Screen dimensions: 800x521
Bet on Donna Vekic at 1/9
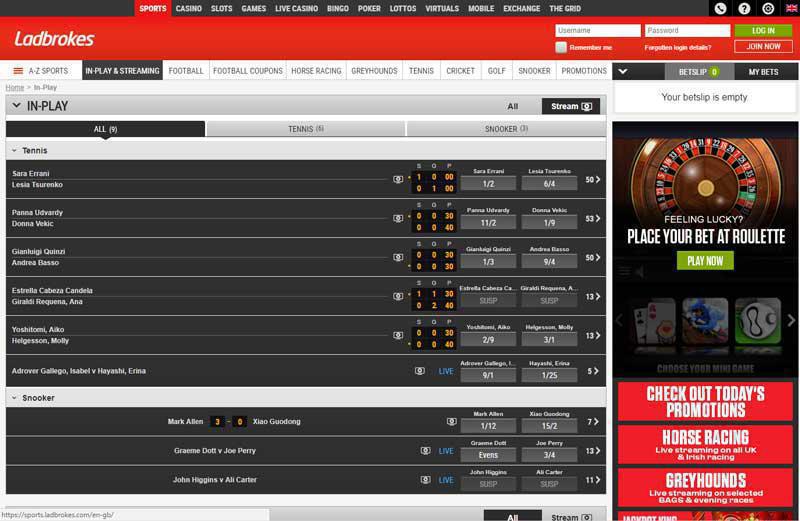coord(549,223)
